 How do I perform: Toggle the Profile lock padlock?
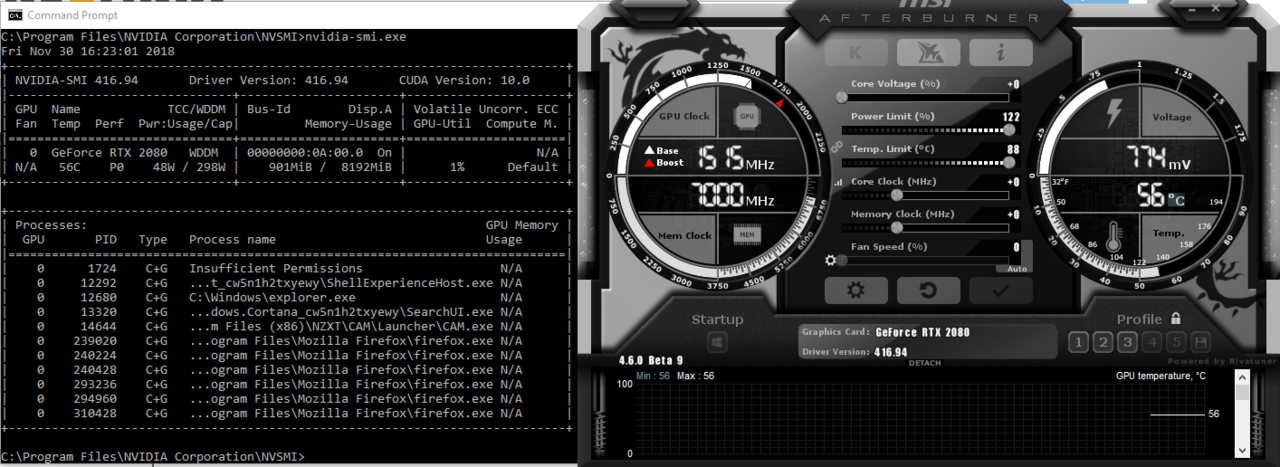[1176, 319]
